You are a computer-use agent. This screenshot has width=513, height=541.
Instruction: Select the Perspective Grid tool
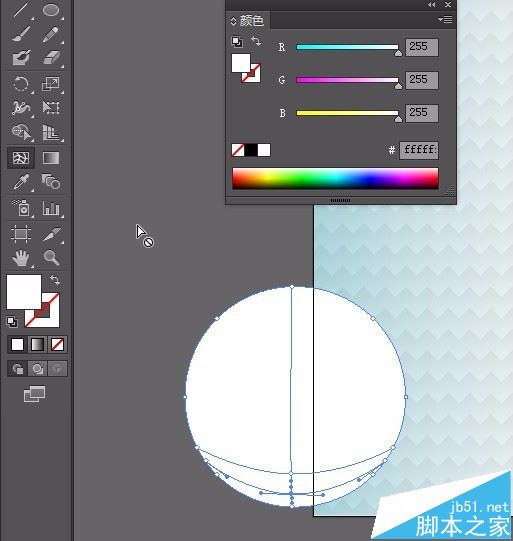[51, 132]
